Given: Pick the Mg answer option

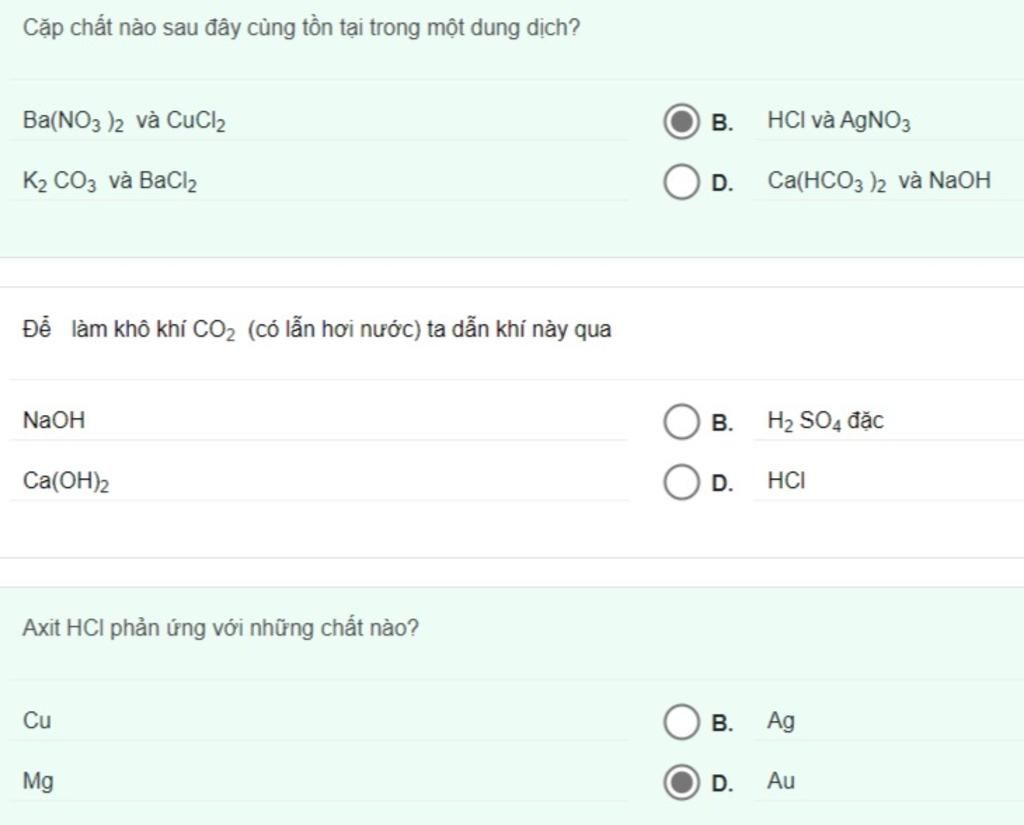Looking at the screenshot, I should [x=38, y=782].
